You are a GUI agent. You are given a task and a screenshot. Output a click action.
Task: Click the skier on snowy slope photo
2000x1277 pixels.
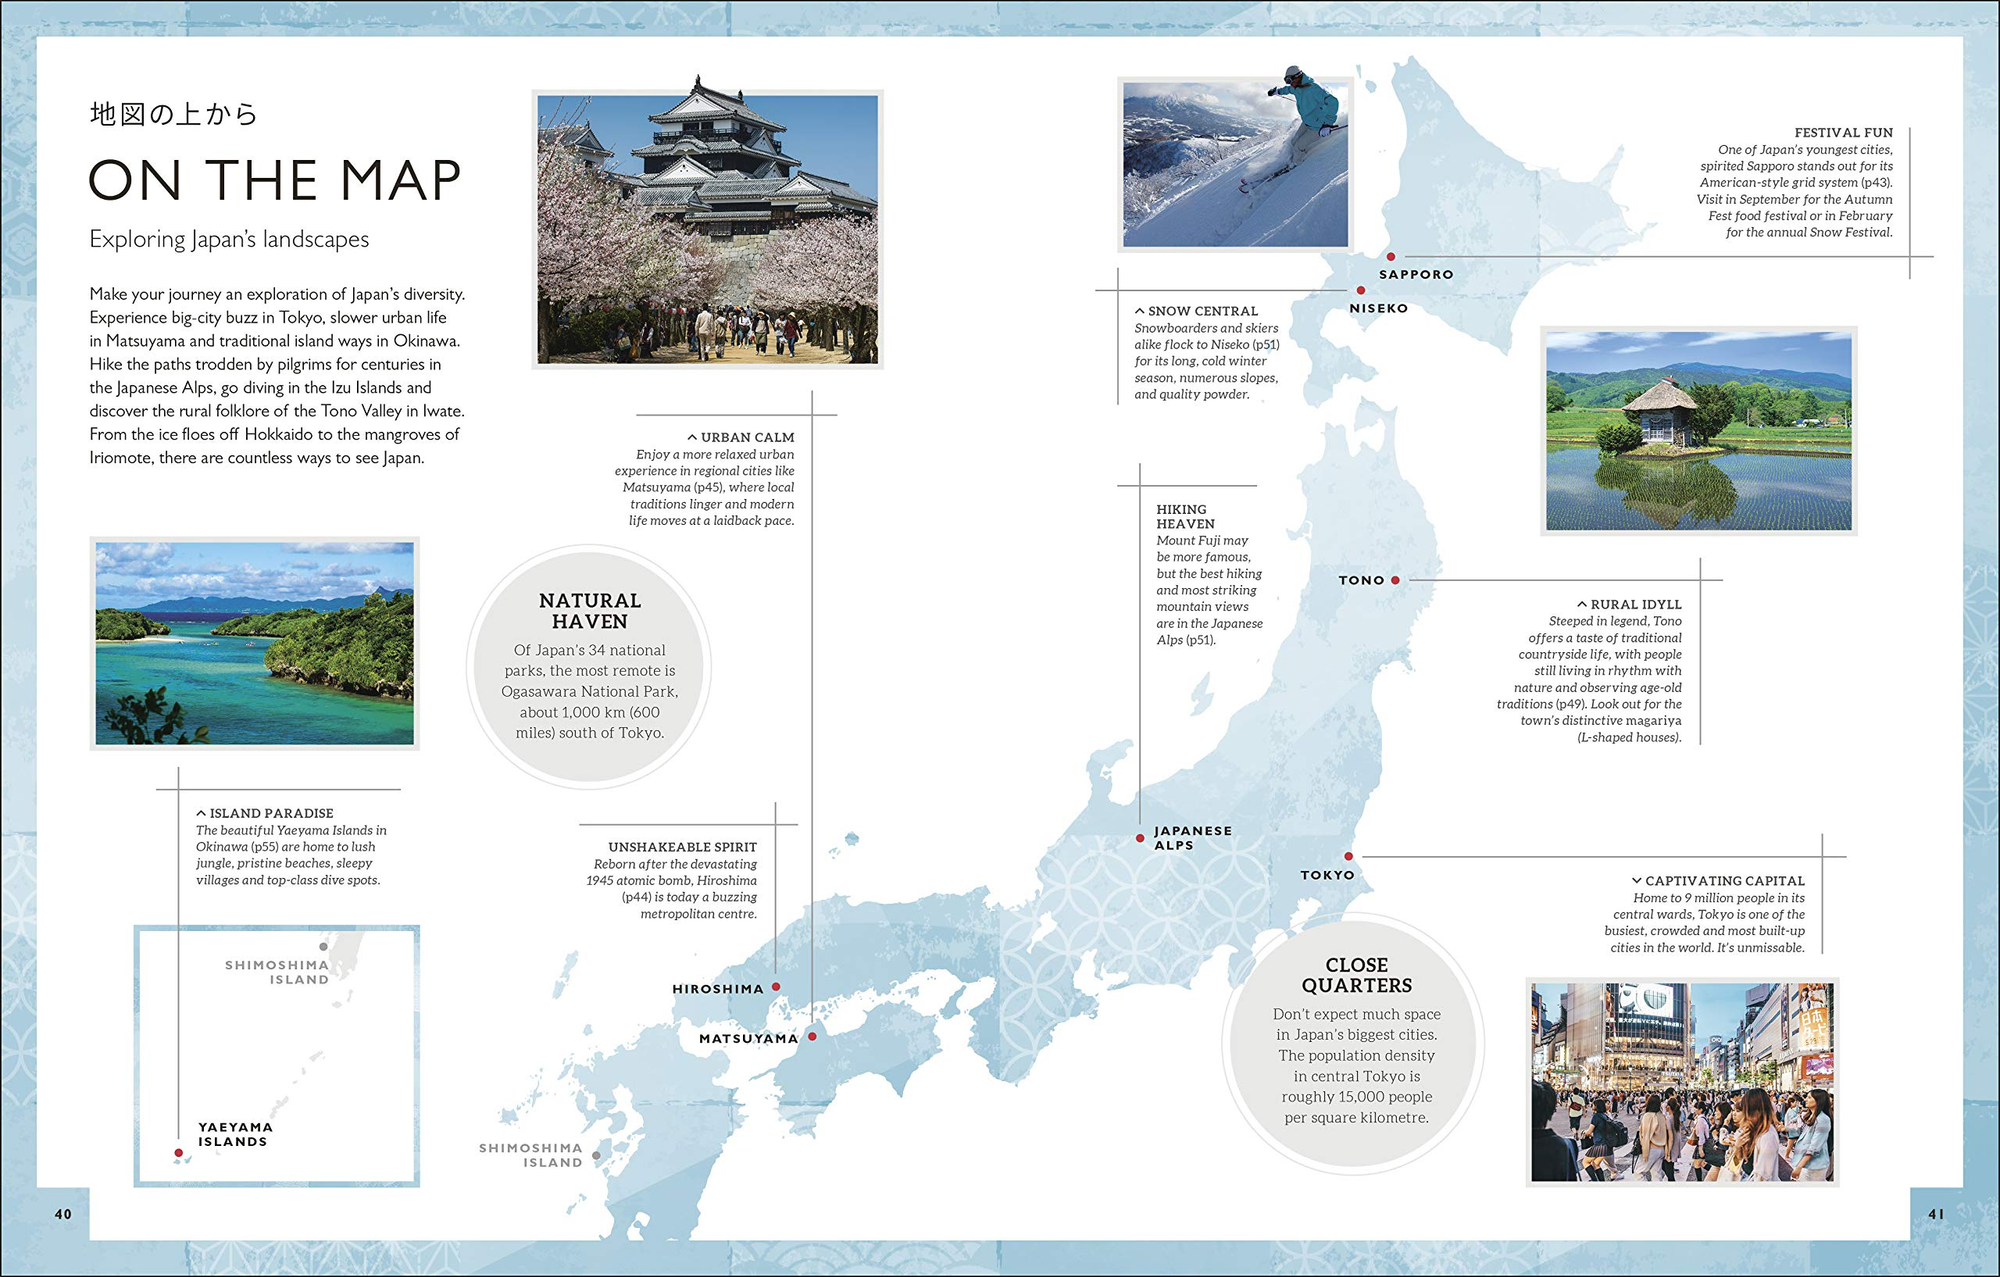pyautogui.click(x=1235, y=164)
